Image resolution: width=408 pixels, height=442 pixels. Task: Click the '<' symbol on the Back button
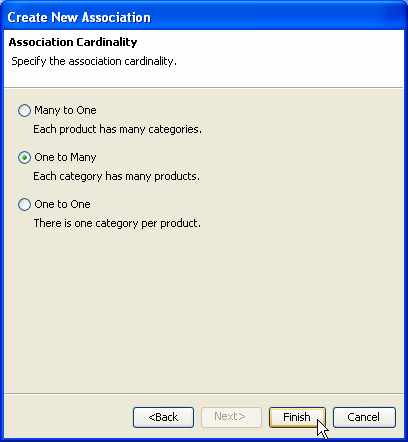151,417
